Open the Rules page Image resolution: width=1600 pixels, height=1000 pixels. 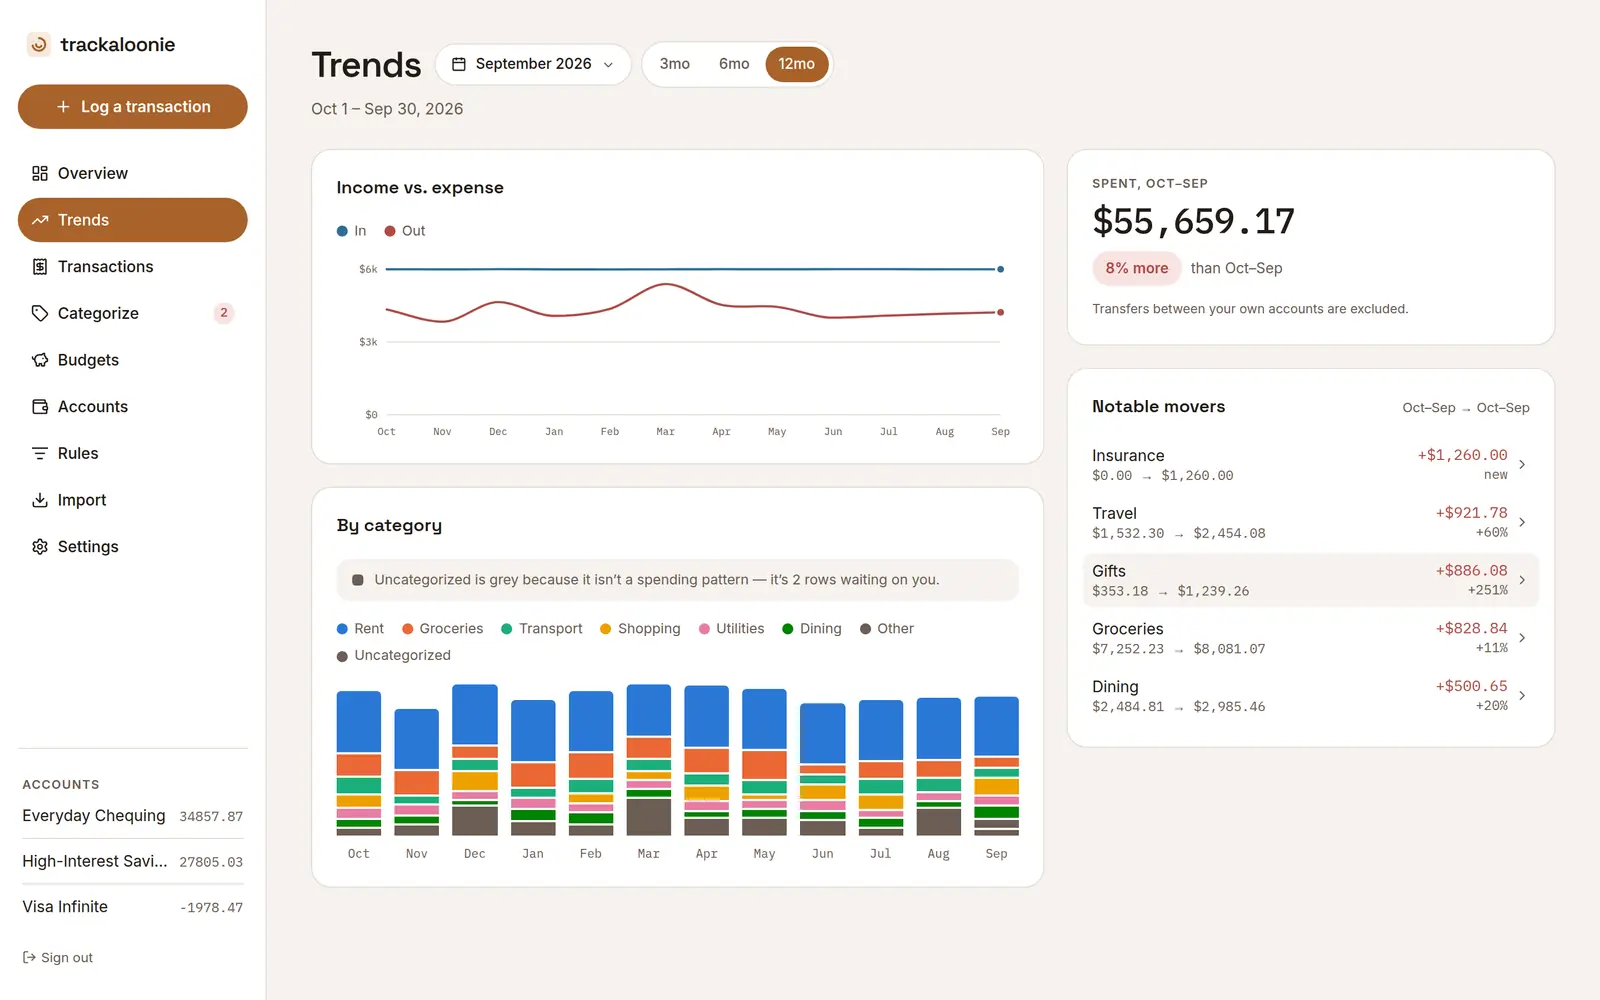click(133, 453)
